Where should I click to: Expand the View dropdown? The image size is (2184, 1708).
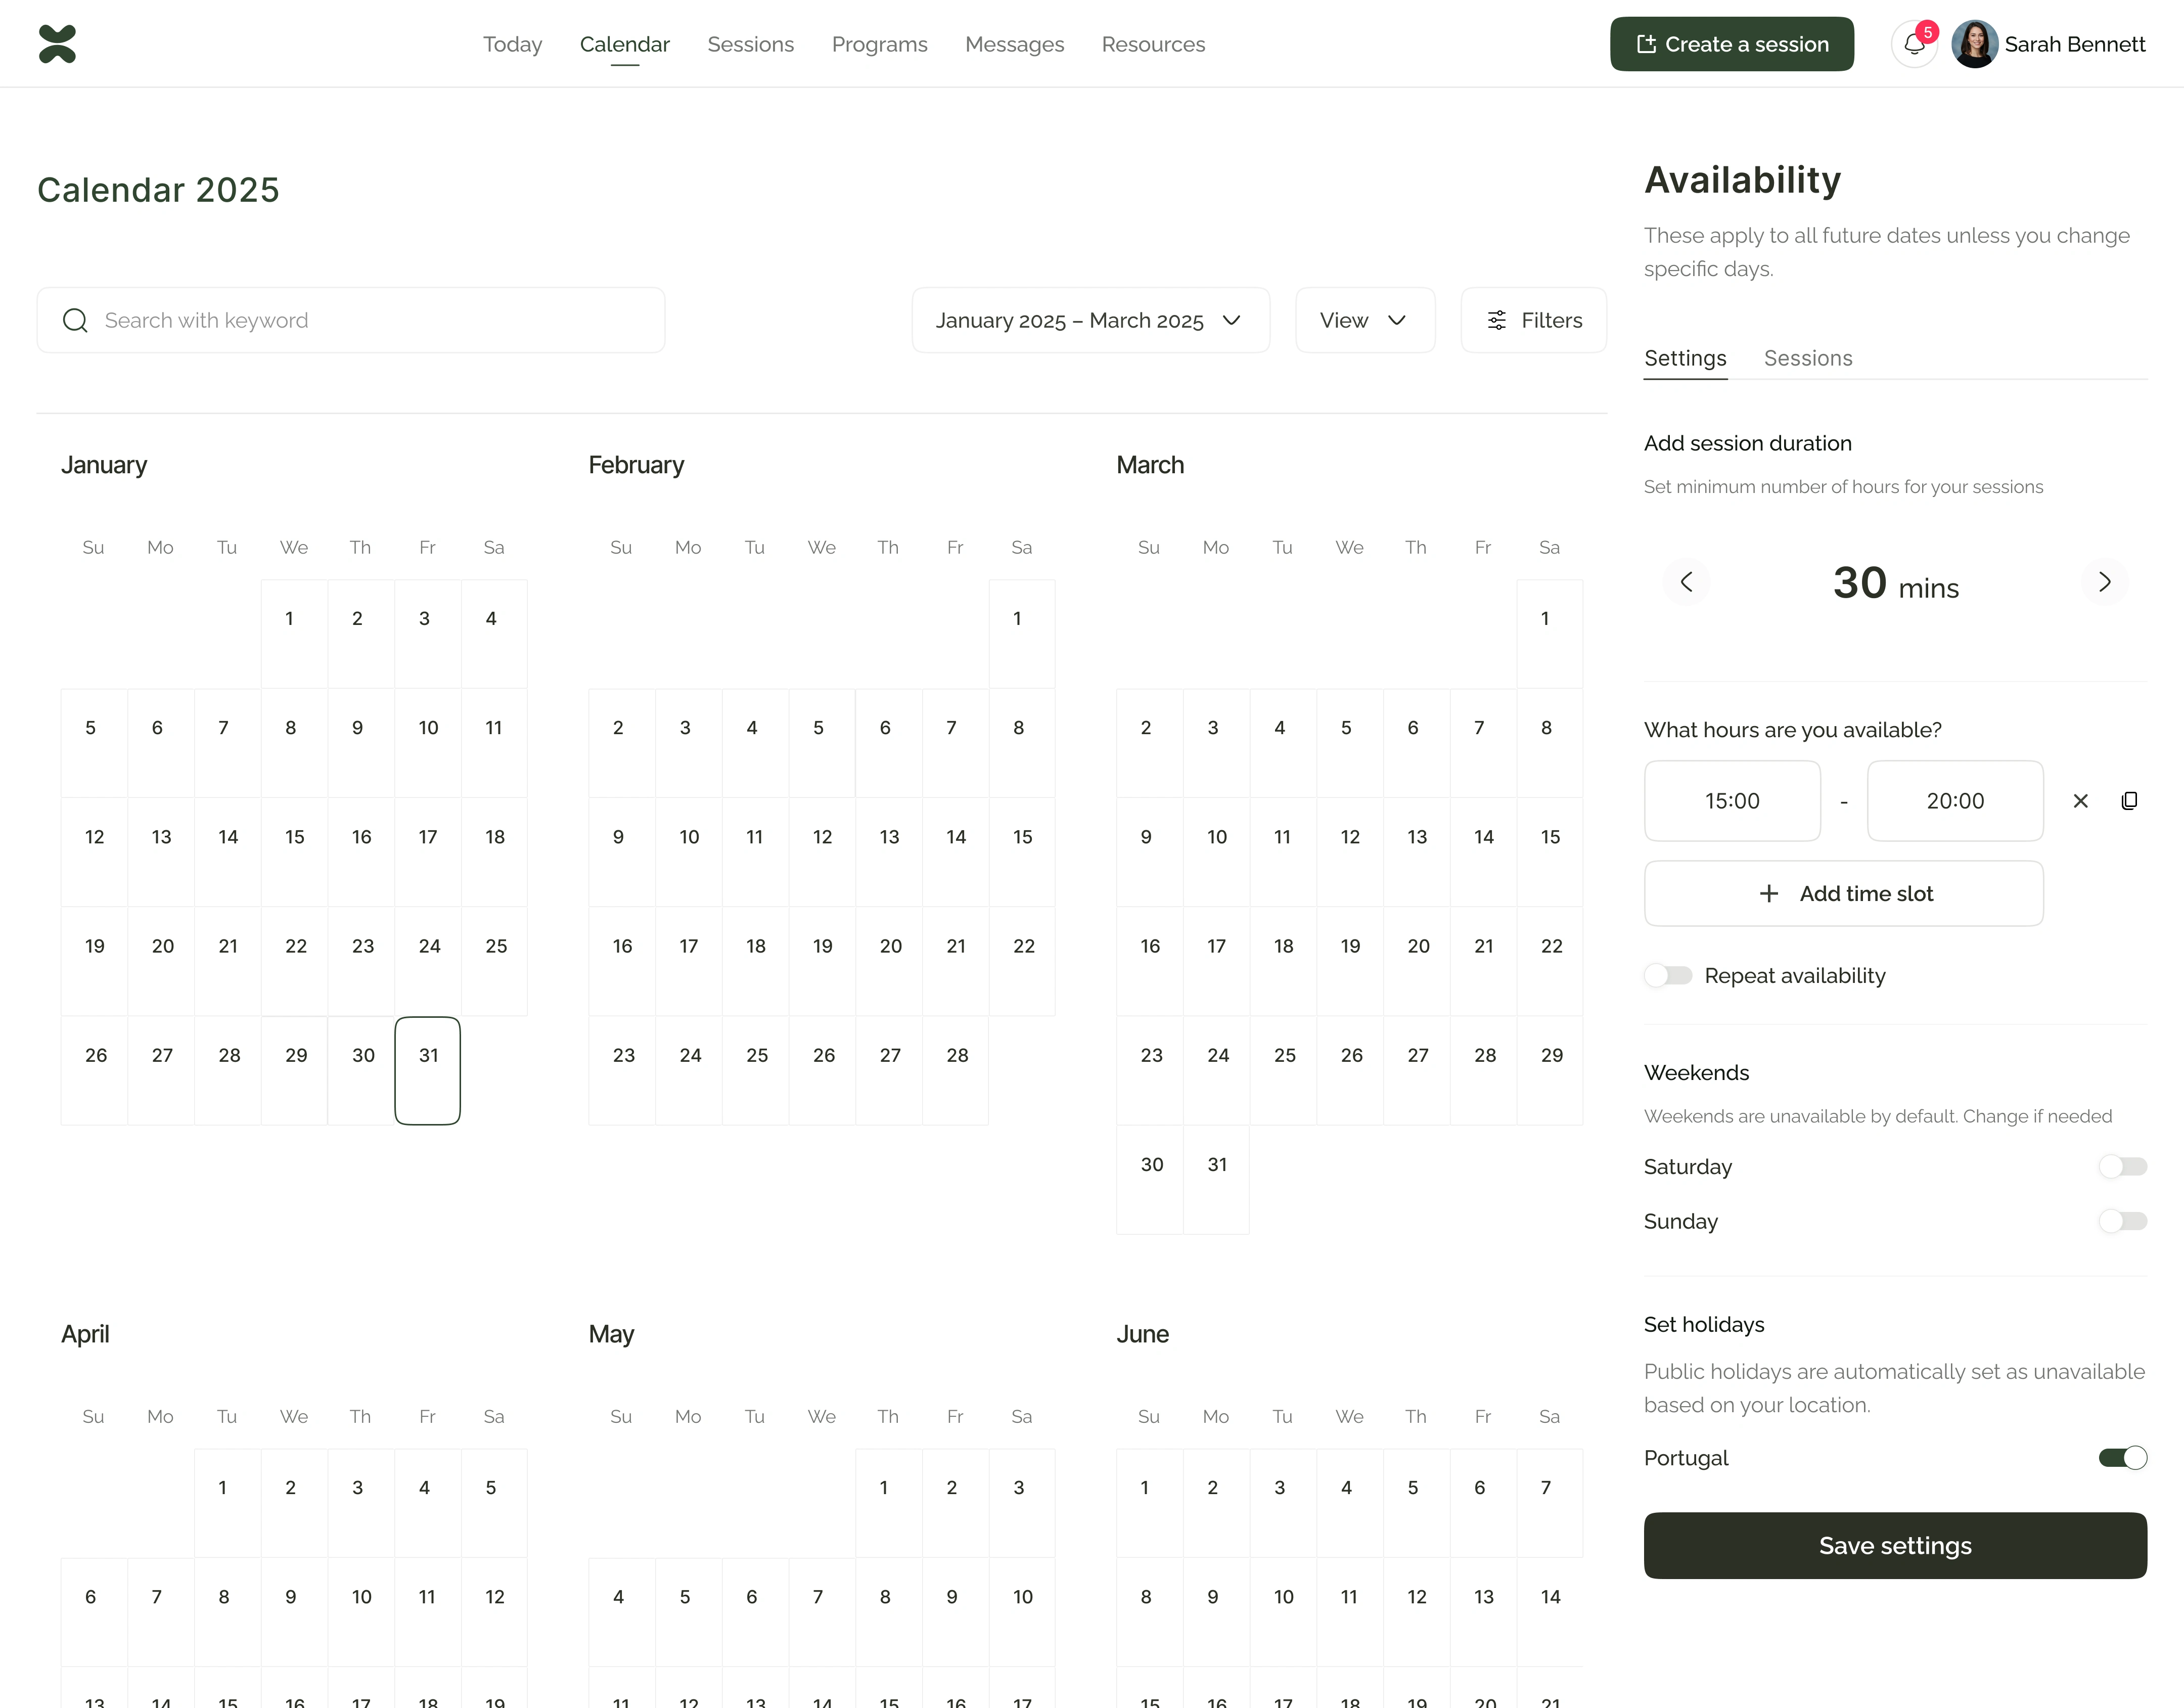point(1364,320)
